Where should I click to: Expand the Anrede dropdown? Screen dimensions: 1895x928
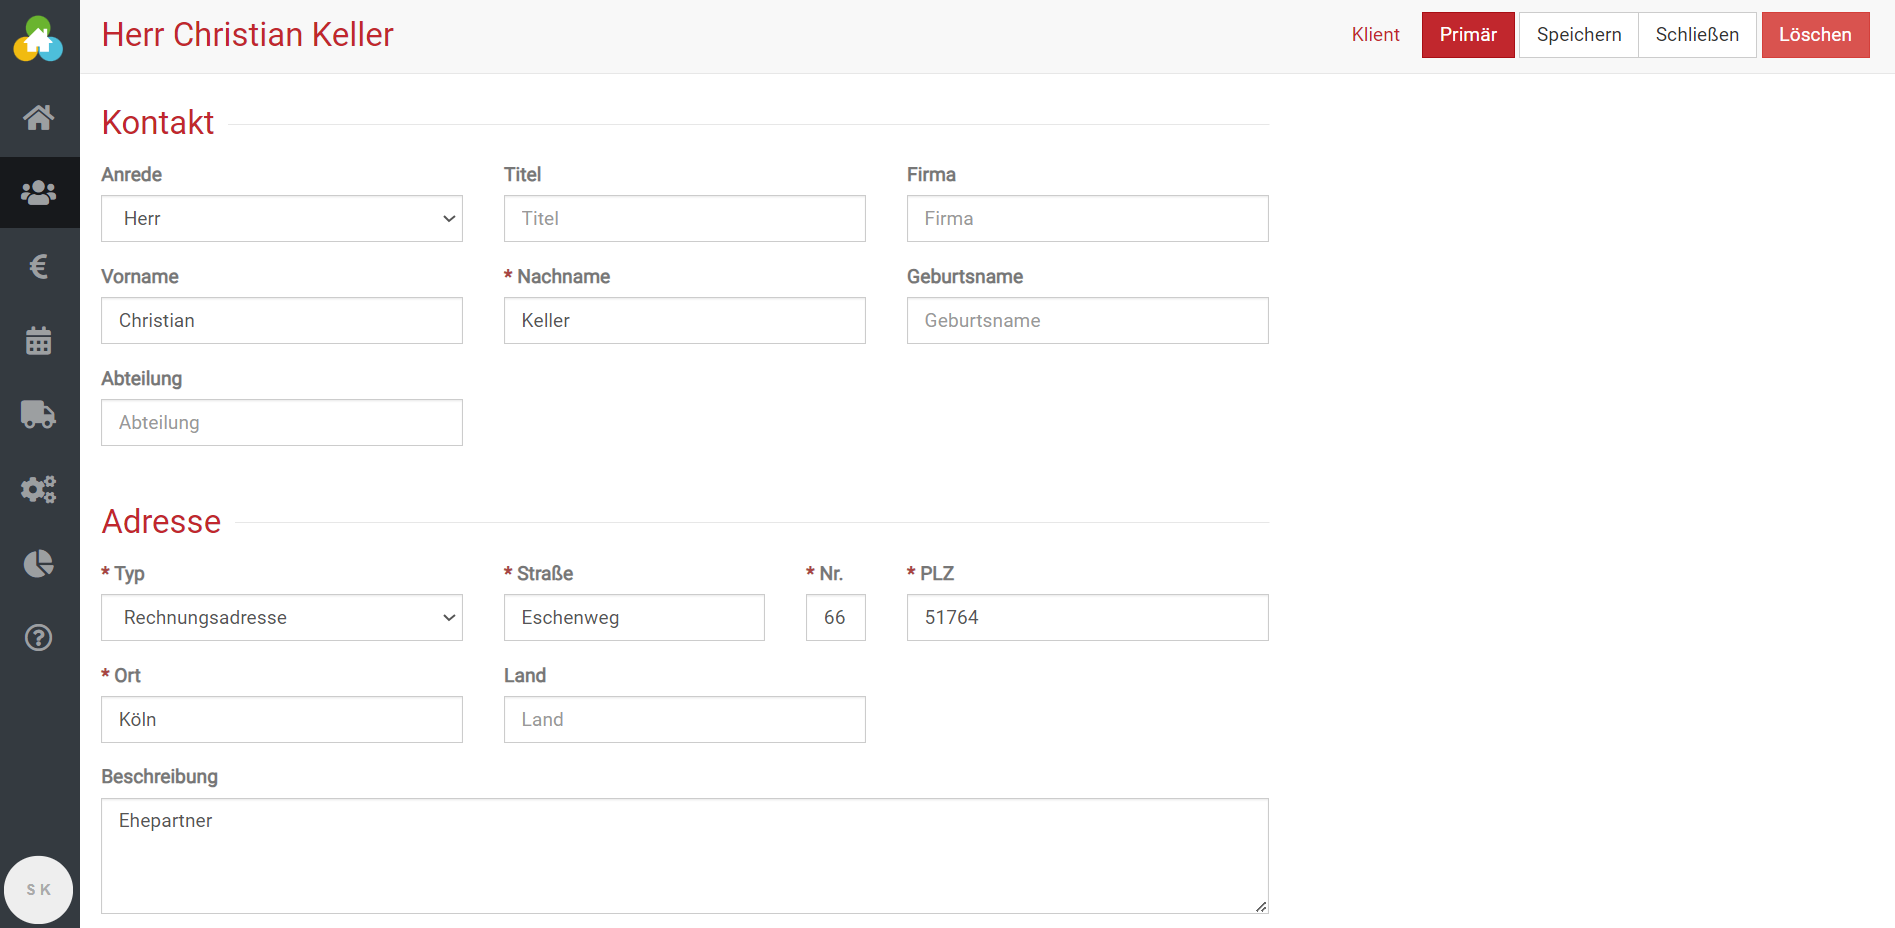281,219
